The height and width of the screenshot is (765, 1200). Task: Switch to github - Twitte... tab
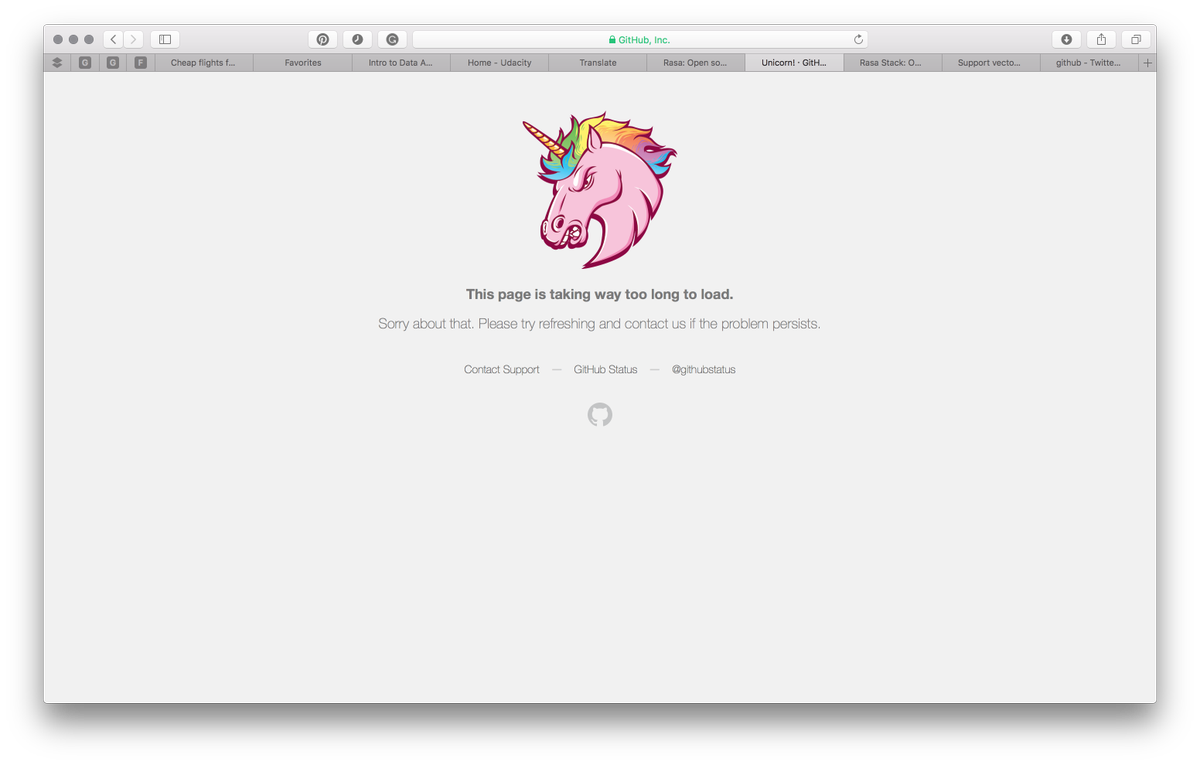pos(1089,62)
